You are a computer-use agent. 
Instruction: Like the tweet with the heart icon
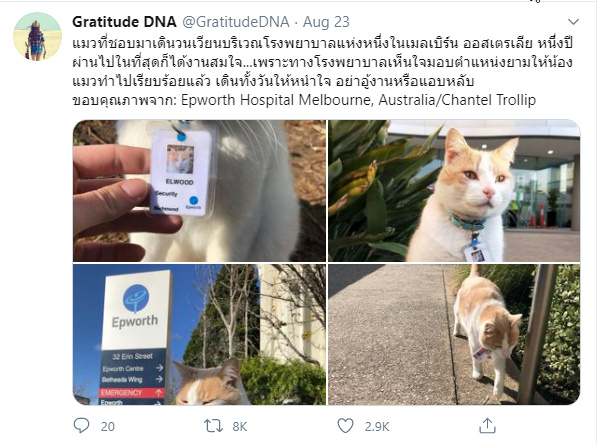pyautogui.click(x=345, y=426)
